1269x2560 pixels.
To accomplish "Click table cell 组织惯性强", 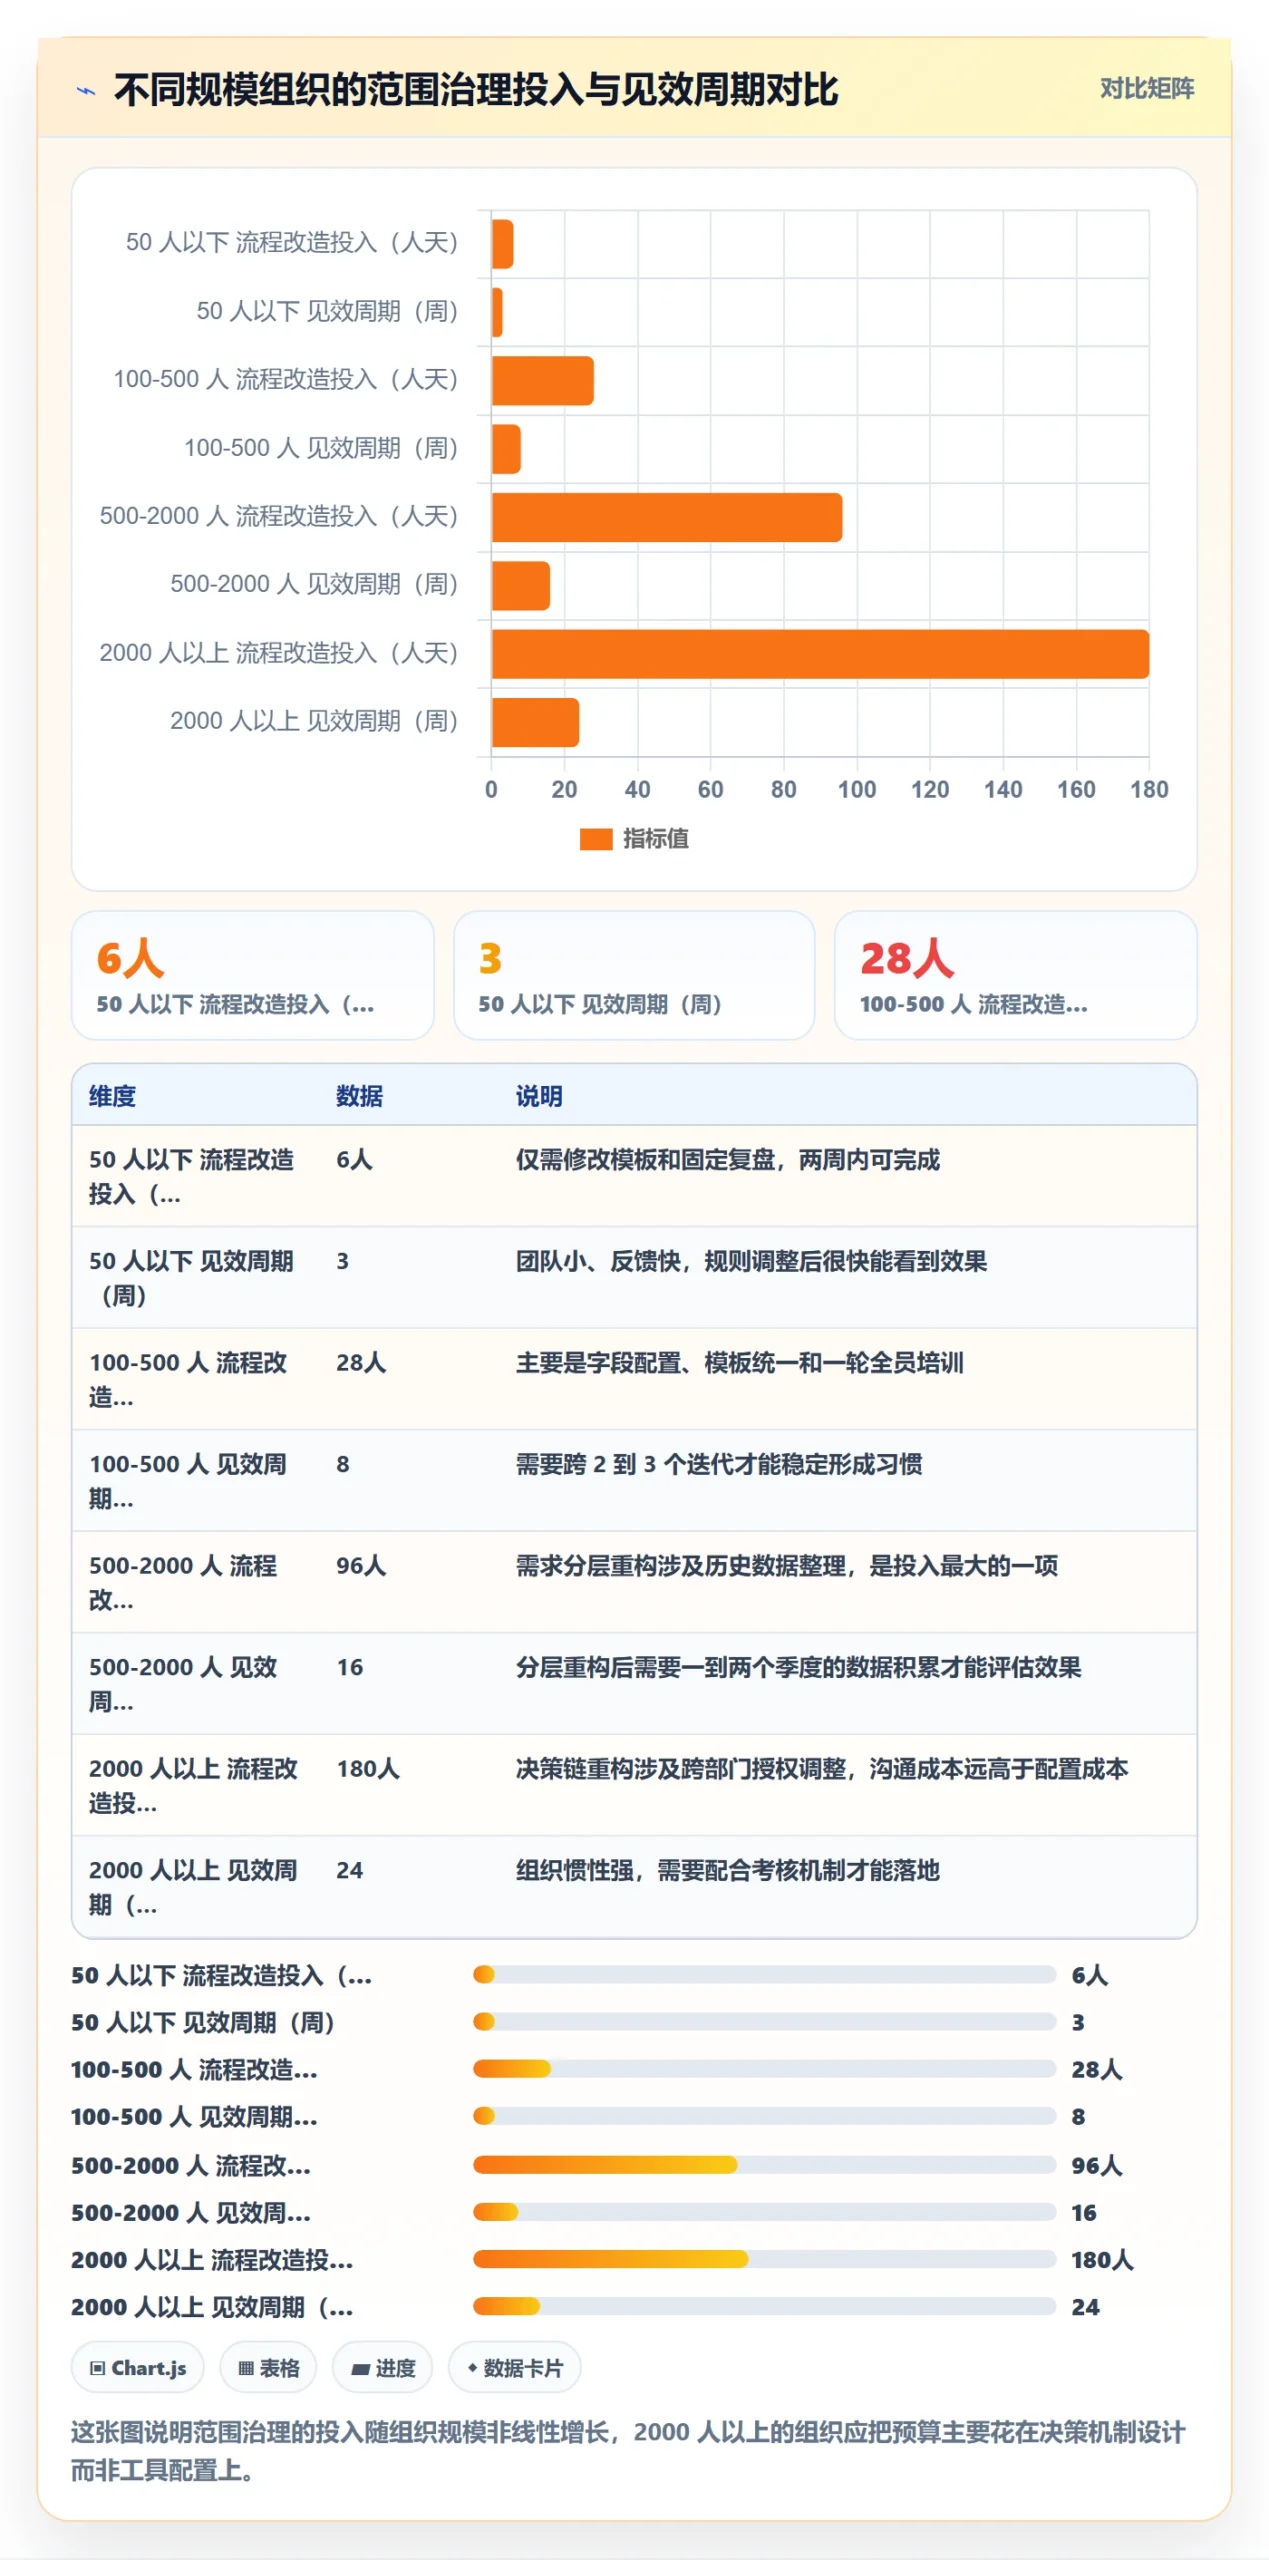I will pyautogui.click(x=727, y=1870).
